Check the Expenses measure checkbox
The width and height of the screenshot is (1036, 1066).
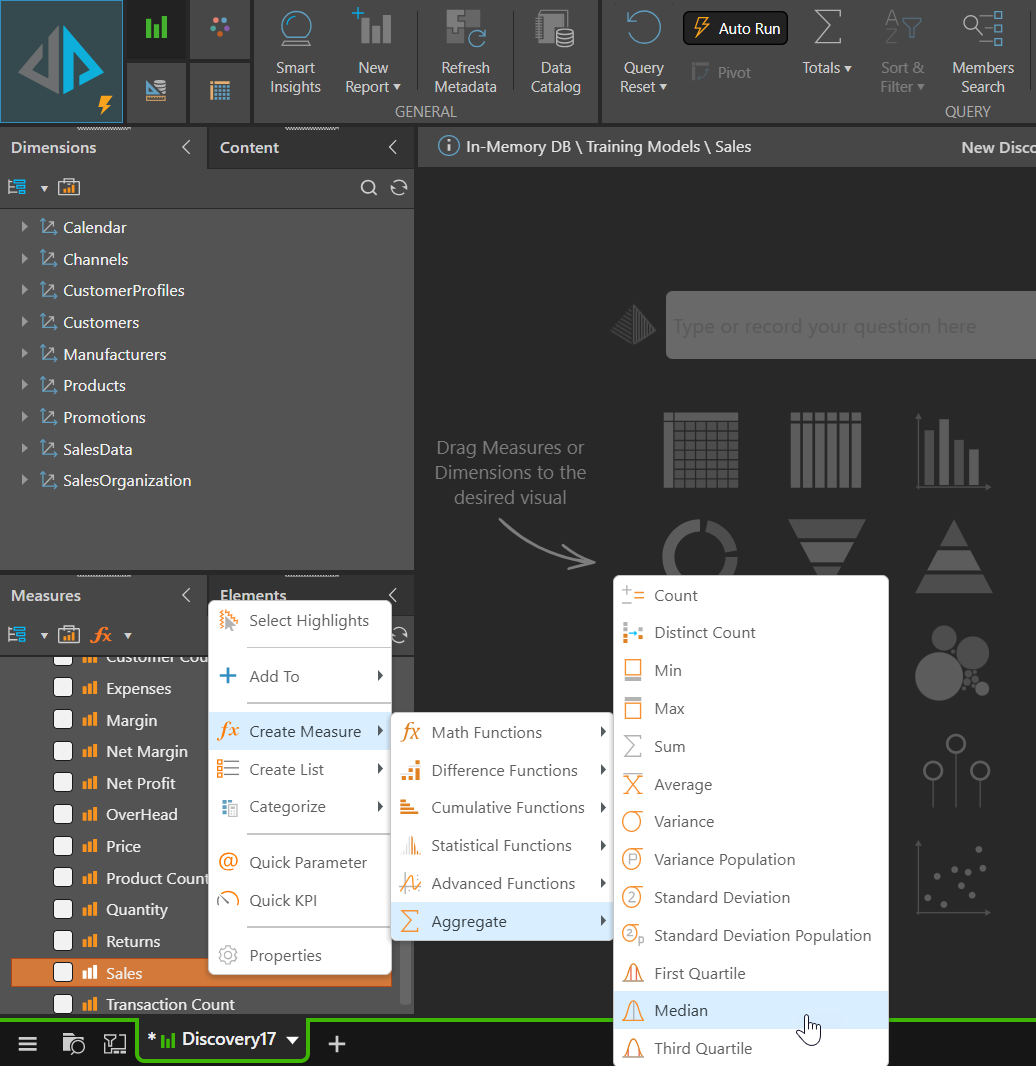[63, 688]
